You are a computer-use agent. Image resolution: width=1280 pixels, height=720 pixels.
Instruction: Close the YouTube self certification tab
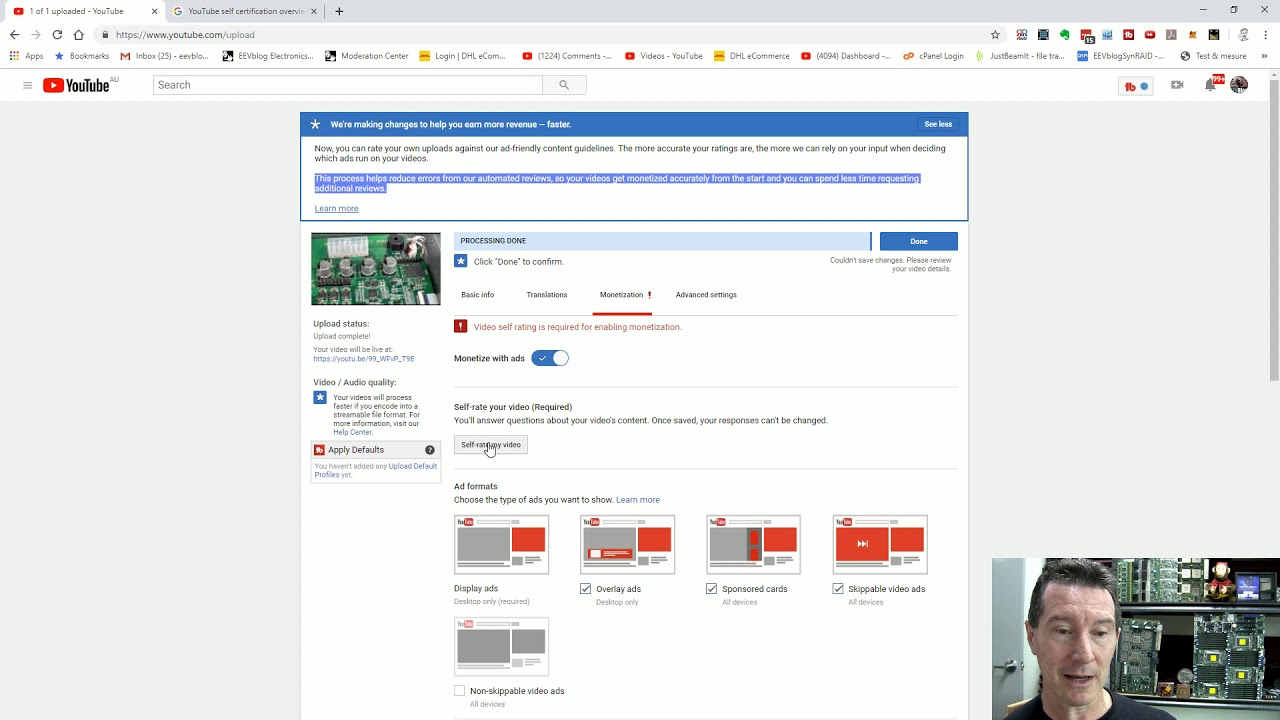tap(314, 11)
